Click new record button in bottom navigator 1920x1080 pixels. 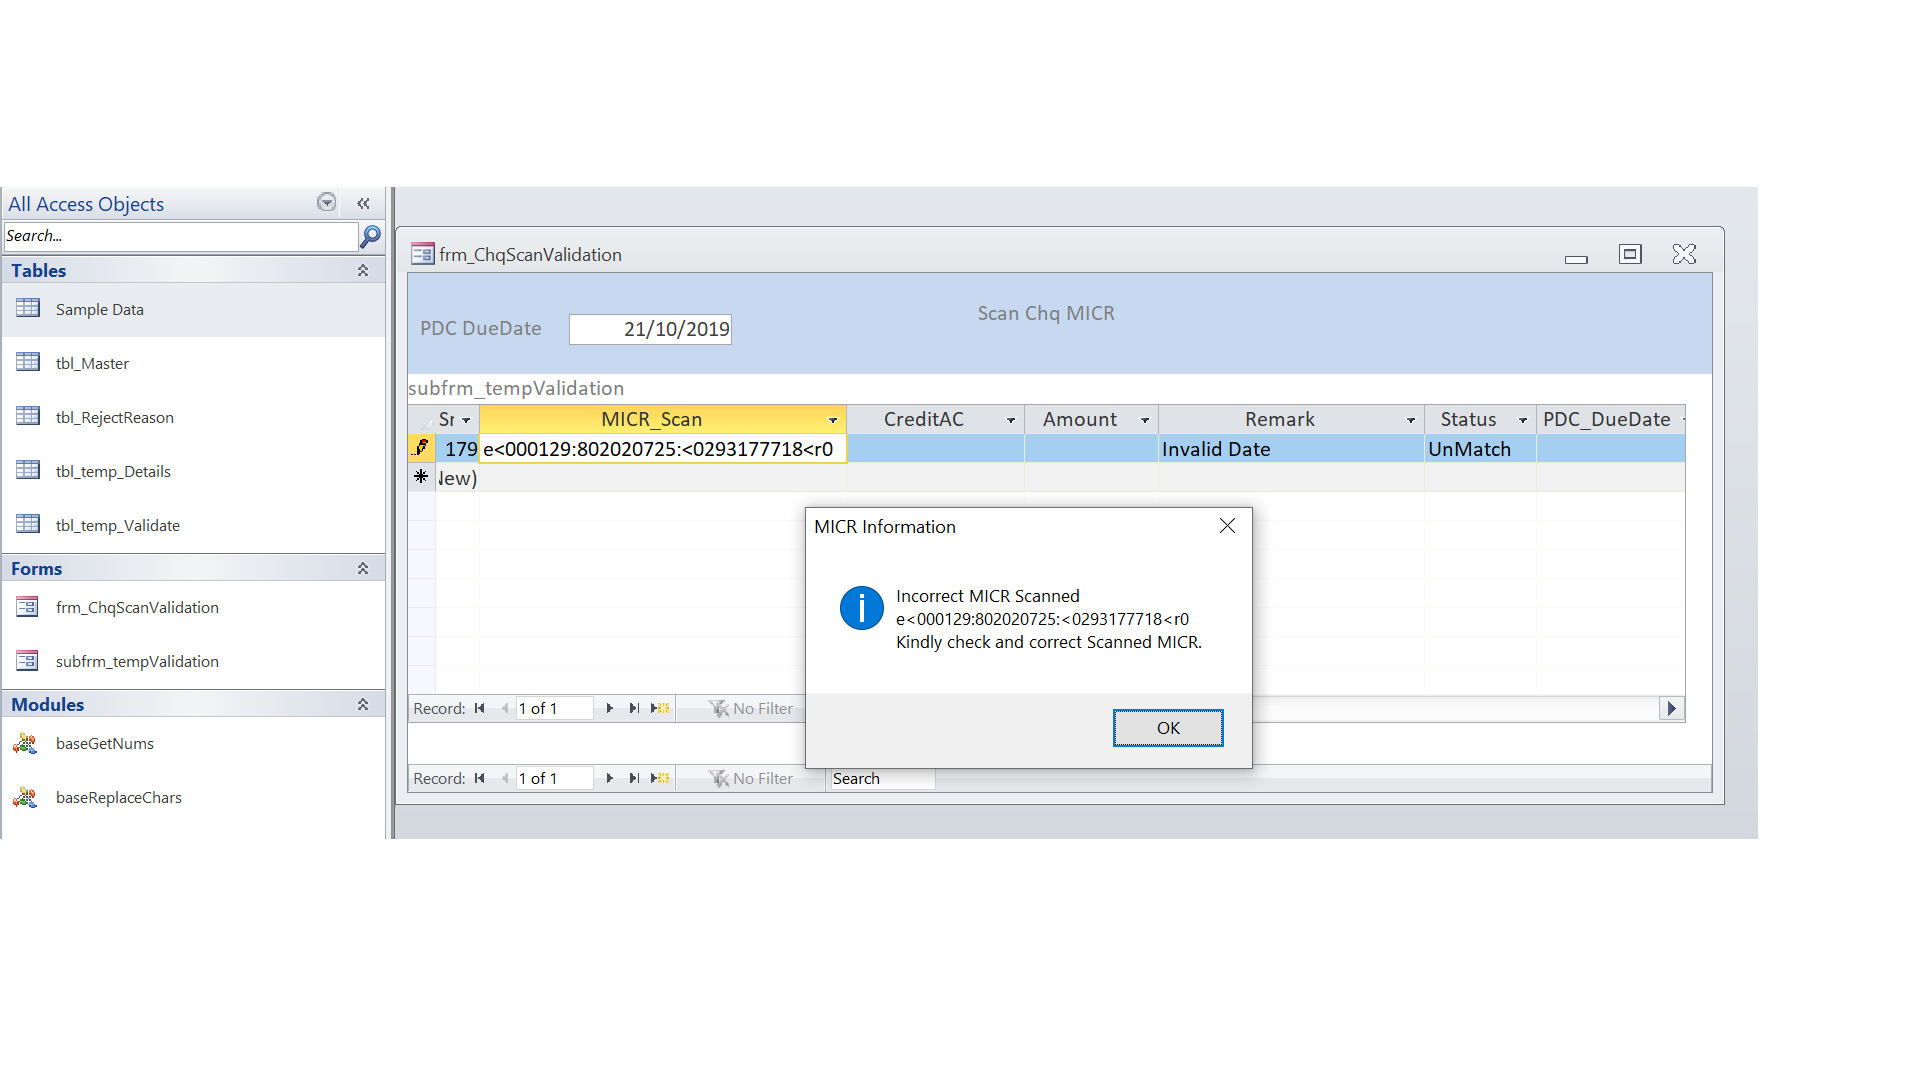tap(660, 778)
